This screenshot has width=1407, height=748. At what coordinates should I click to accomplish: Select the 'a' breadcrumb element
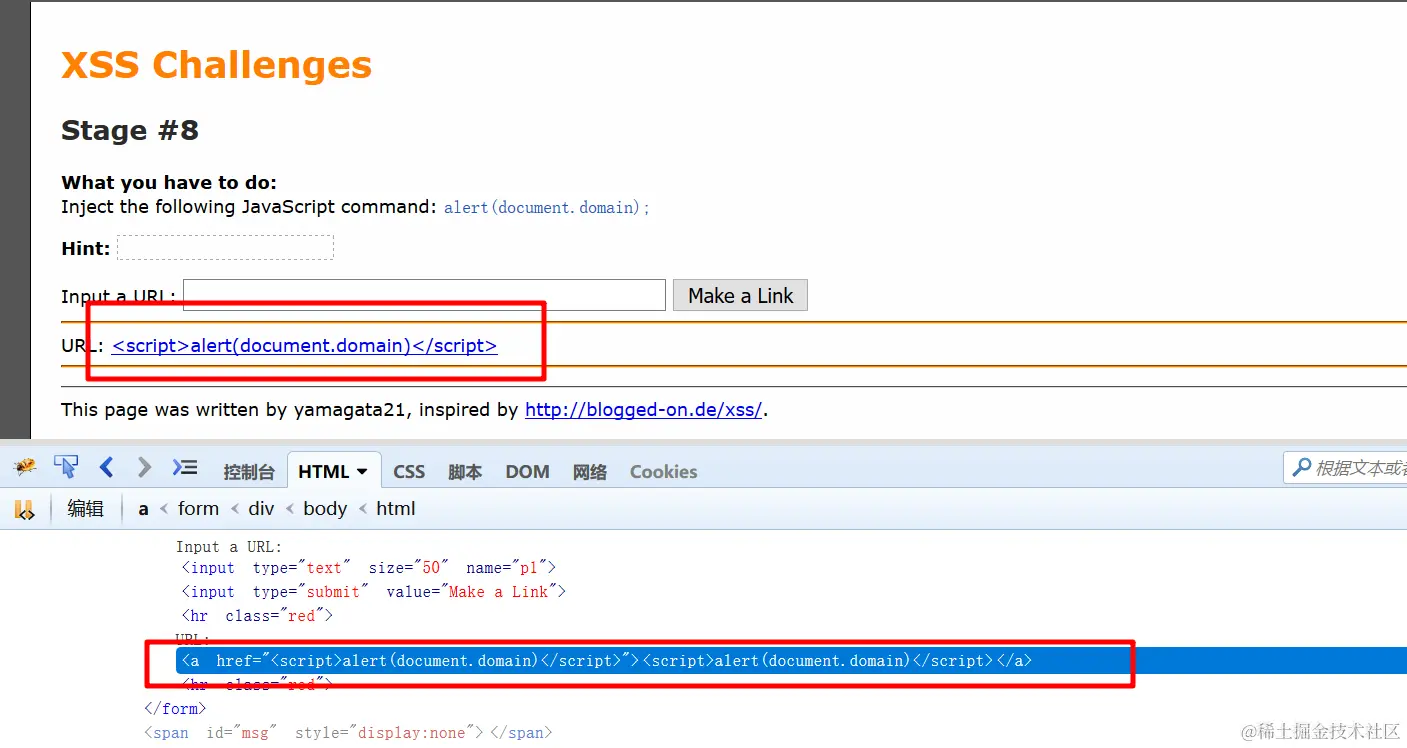[143, 509]
